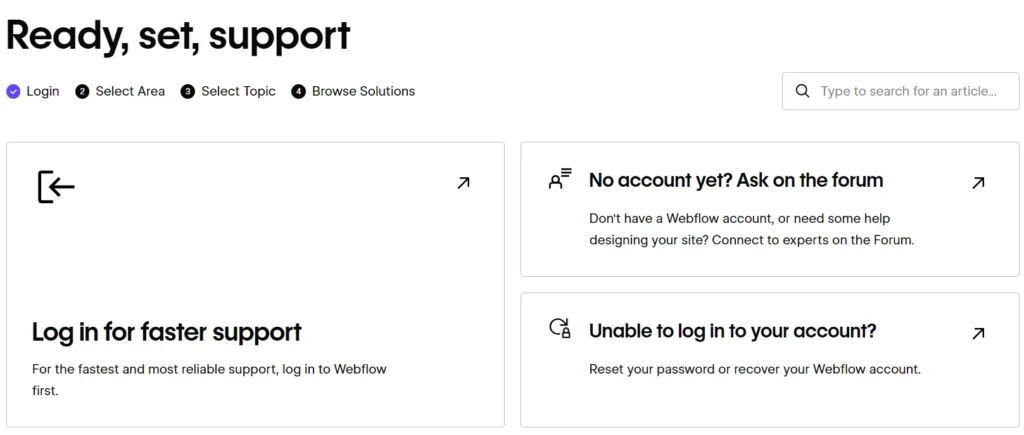Go to the Login step

(x=43, y=91)
